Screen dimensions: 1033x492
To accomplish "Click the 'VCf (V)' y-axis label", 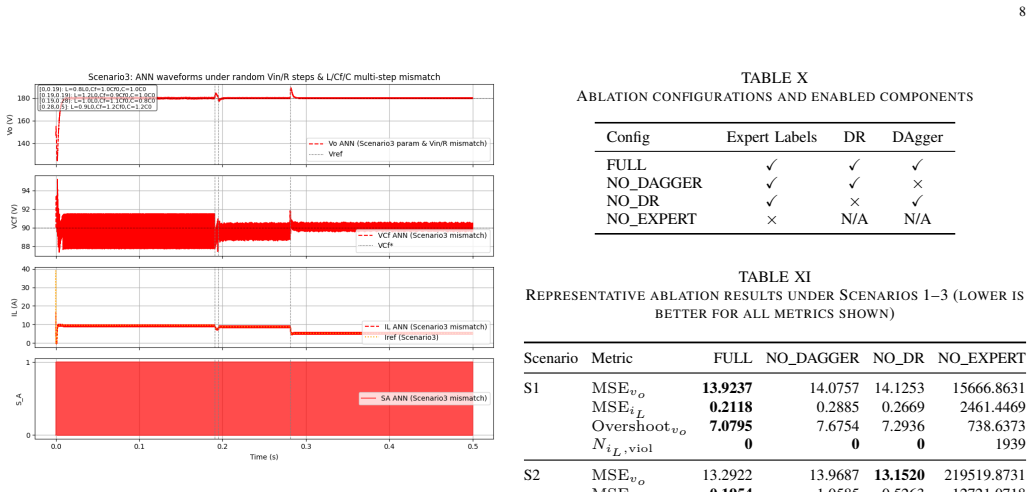I will coord(14,215).
